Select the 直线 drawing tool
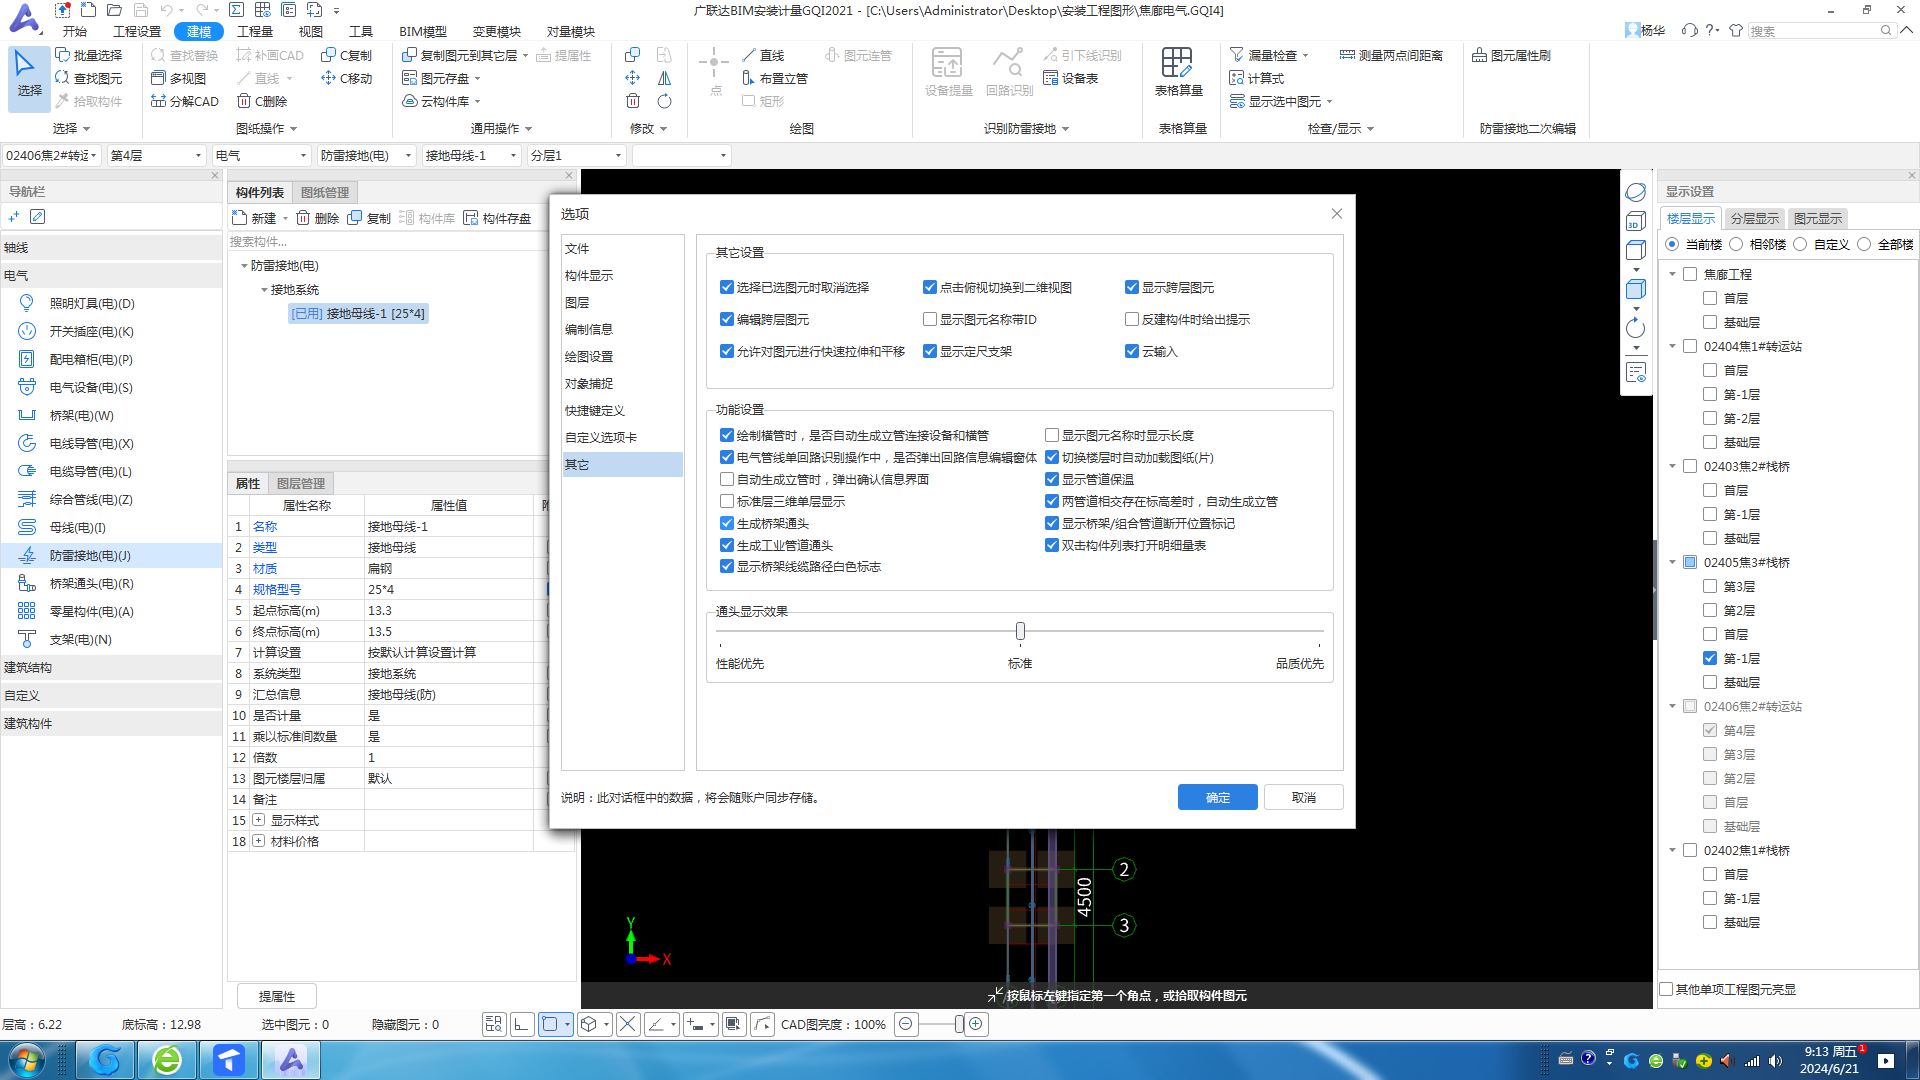This screenshot has height=1080, width=1920. click(763, 55)
